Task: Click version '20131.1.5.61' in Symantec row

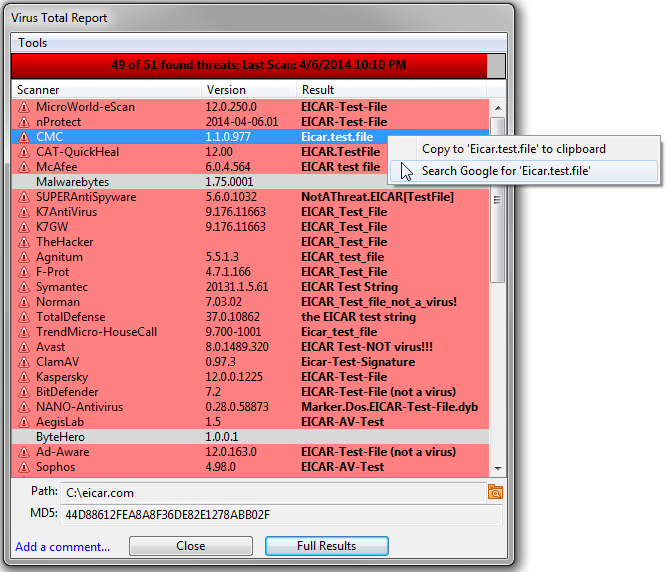Action: (237, 287)
